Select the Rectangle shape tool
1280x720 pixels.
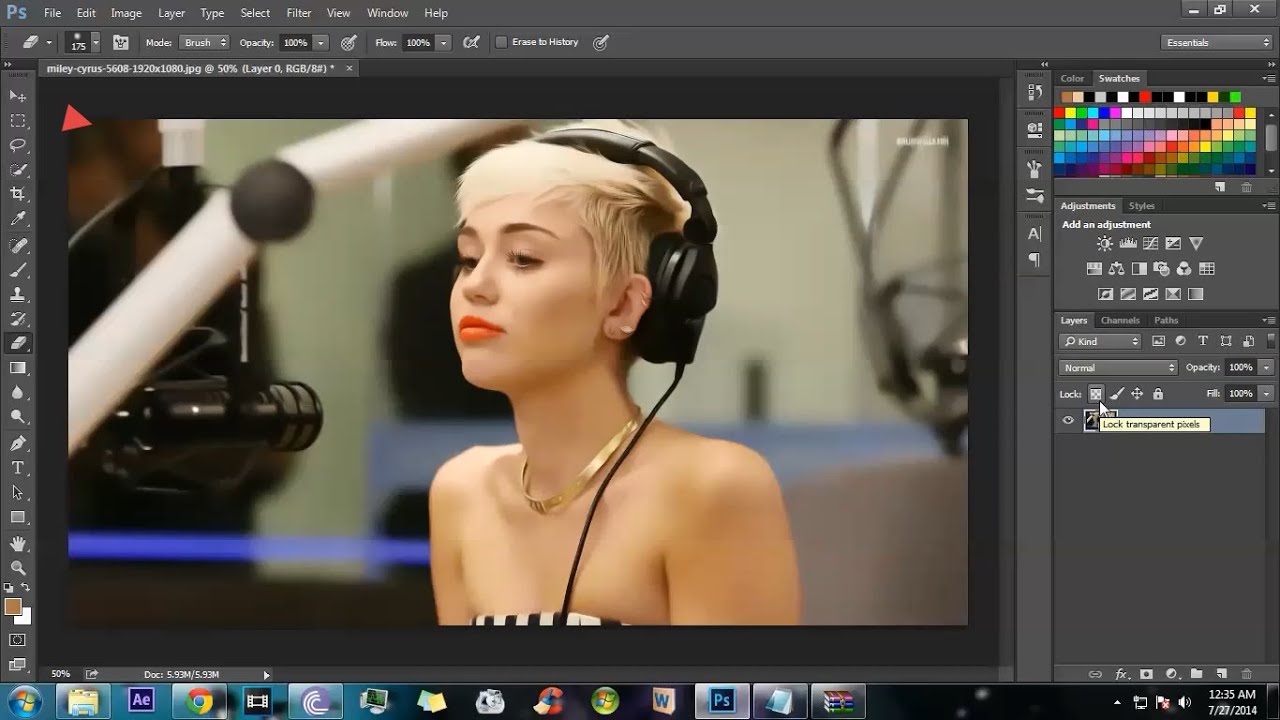click(x=18, y=518)
